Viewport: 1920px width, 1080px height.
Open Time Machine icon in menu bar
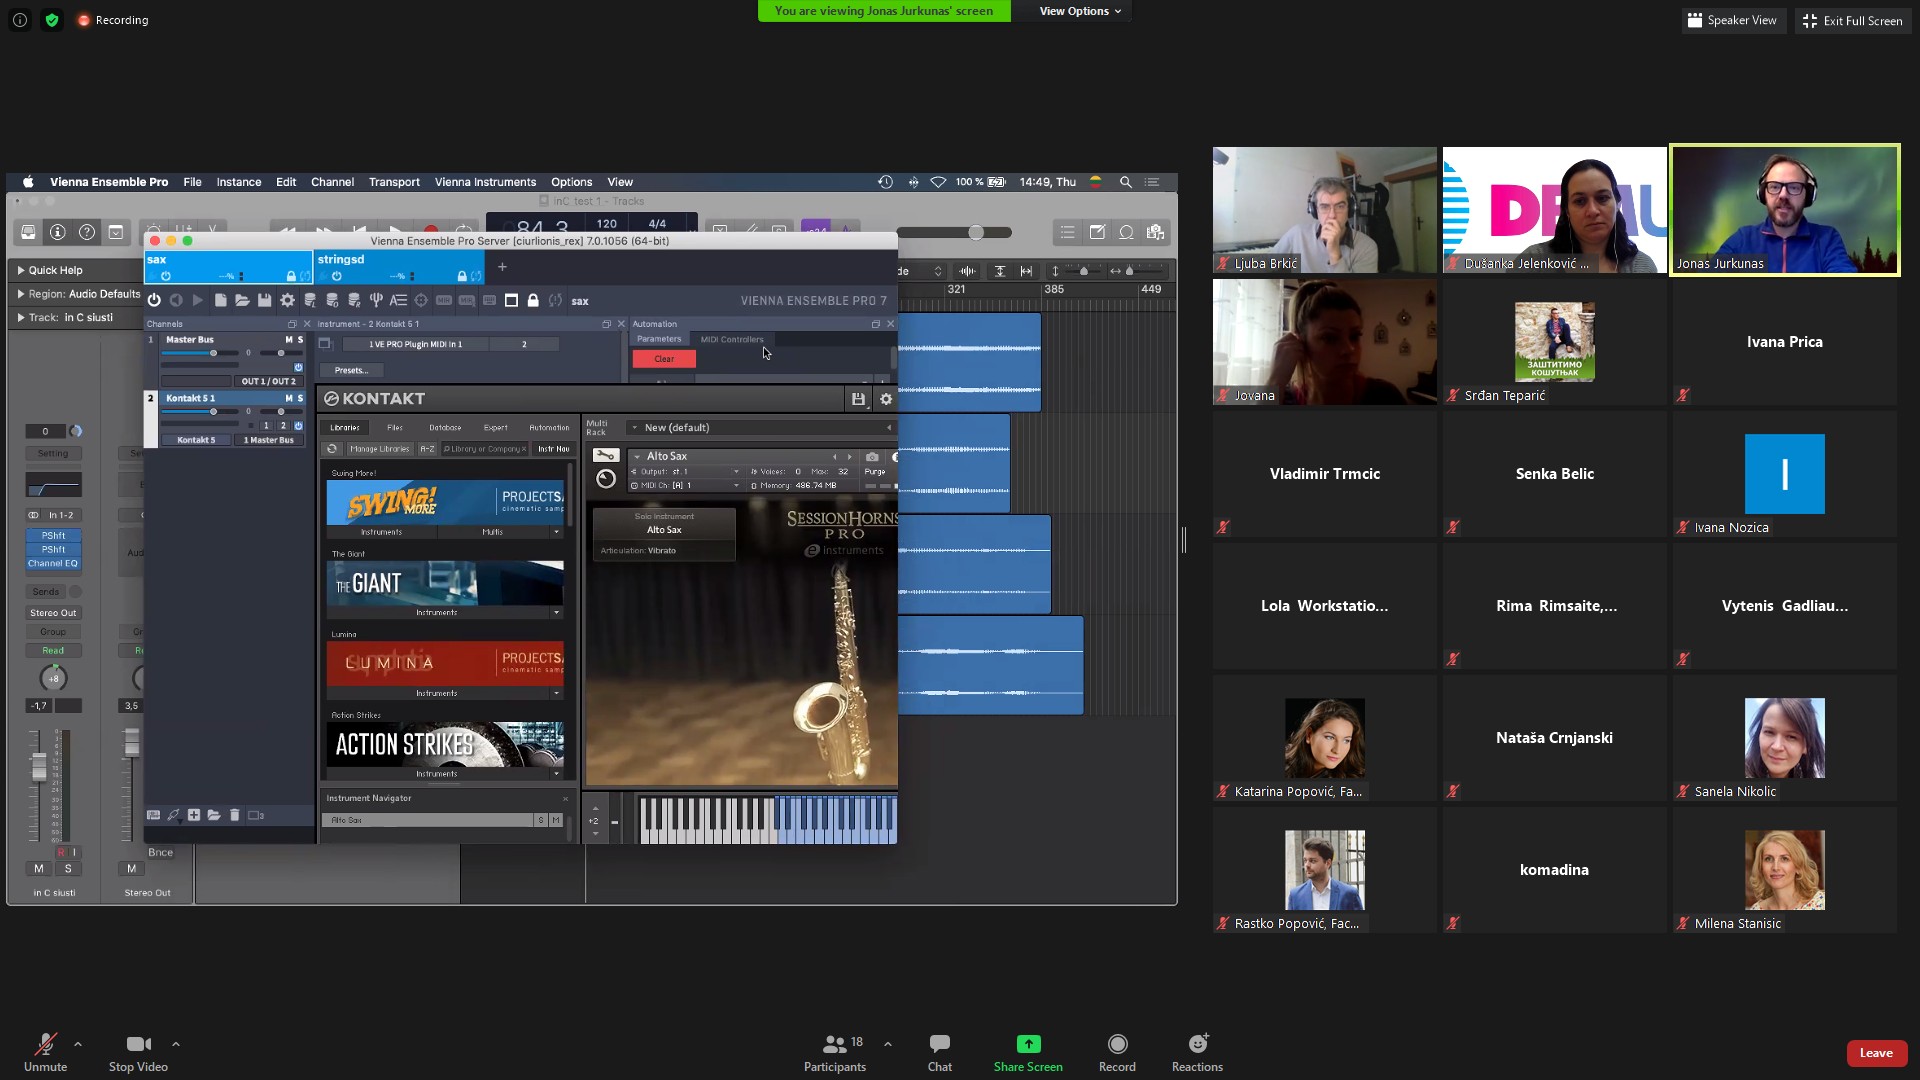885,182
